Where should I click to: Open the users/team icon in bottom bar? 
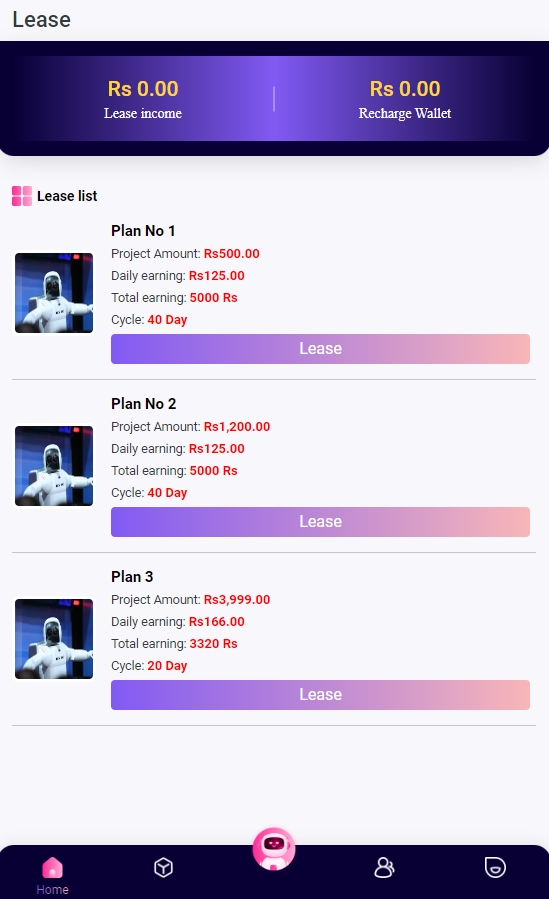384,867
